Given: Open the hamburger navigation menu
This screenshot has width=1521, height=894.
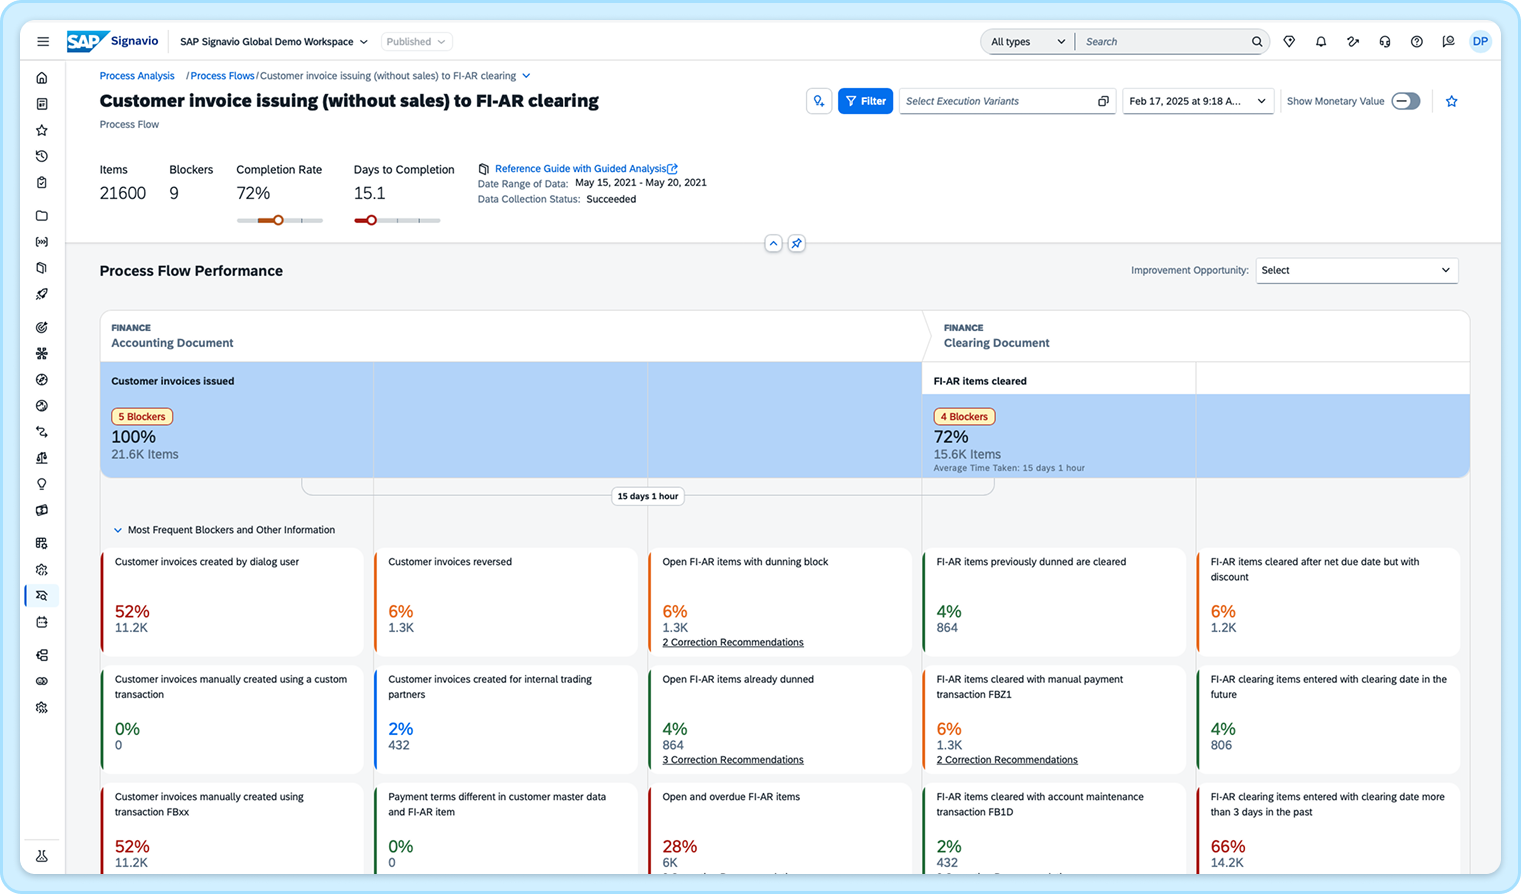Looking at the screenshot, I should [43, 42].
